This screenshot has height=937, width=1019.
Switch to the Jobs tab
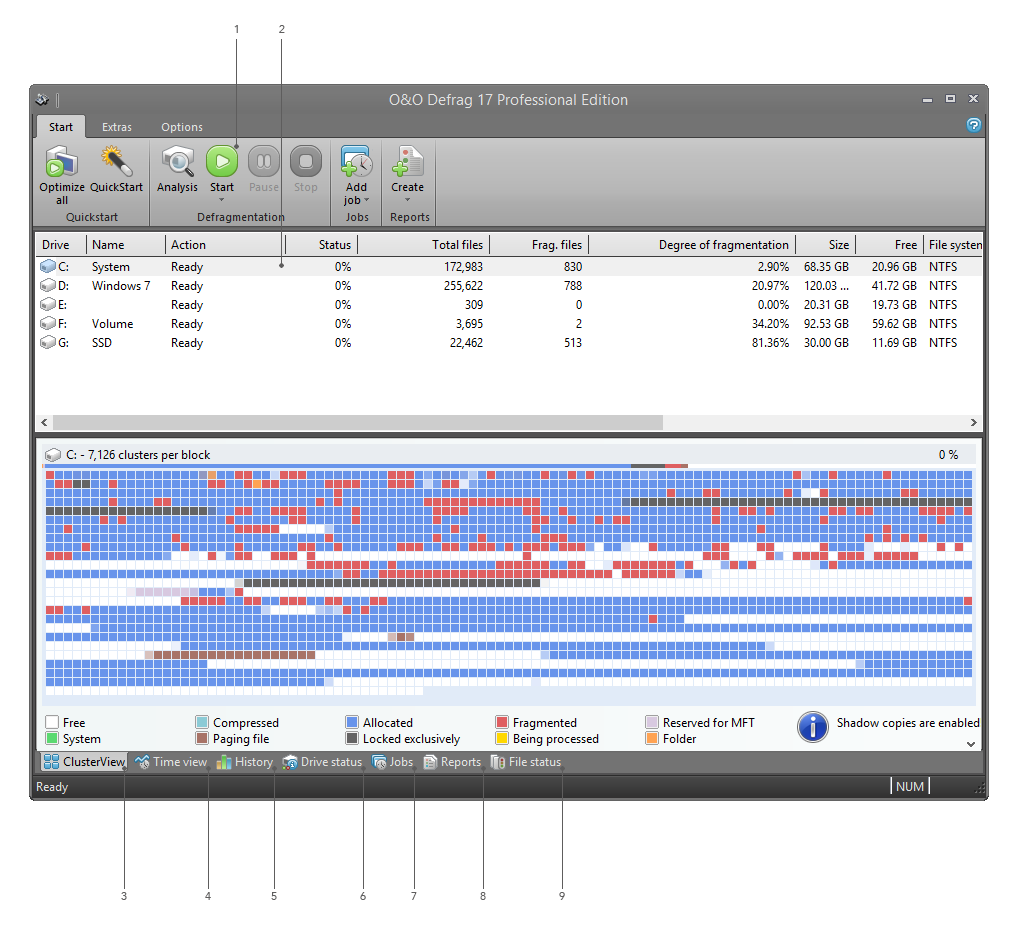coord(392,762)
